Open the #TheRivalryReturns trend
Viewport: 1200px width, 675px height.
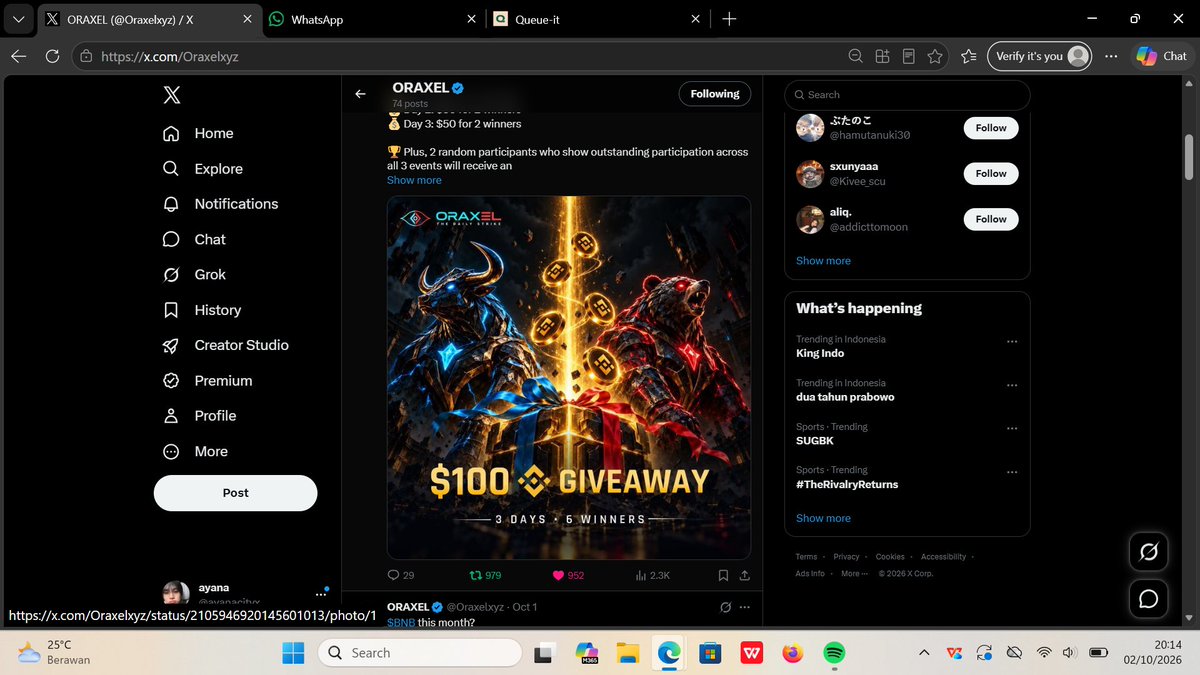pyautogui.click(x=847, y=484)
